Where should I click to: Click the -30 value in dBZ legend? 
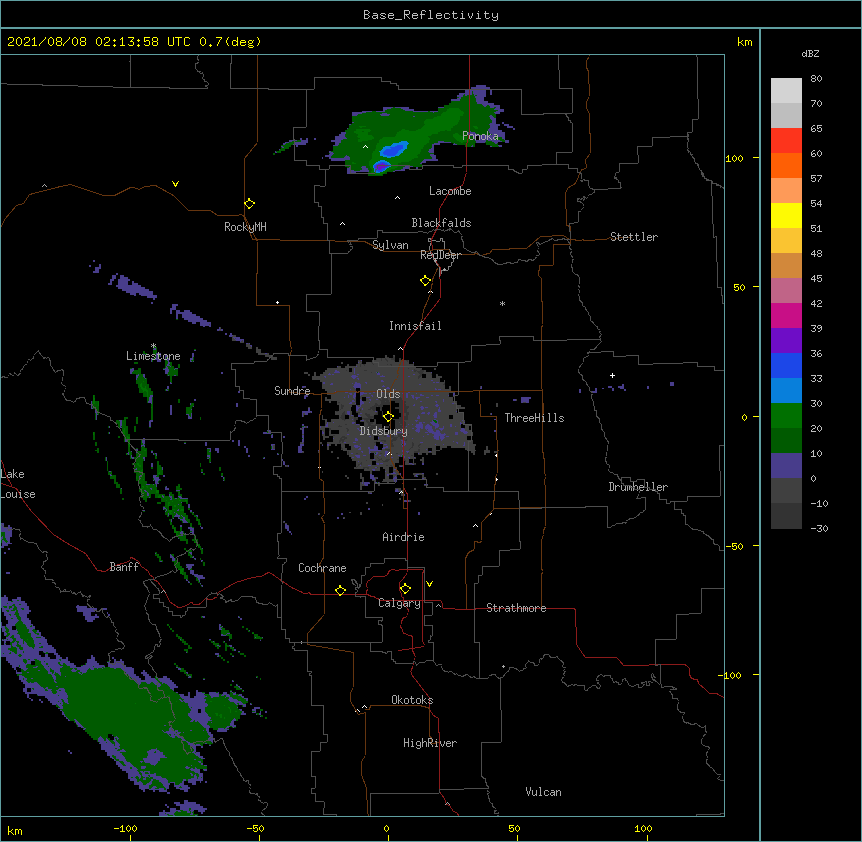819,529
